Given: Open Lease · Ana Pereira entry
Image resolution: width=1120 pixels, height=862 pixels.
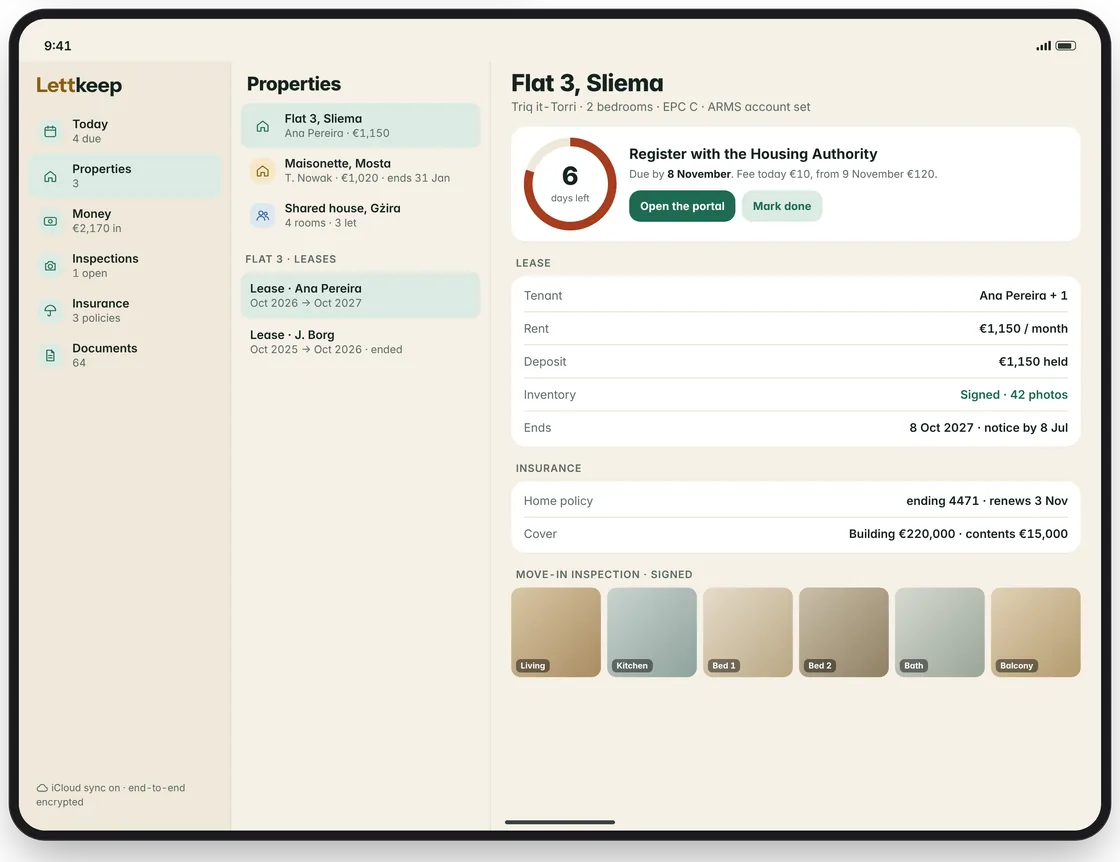Looking at the screenshot, I should click(361, 296).
